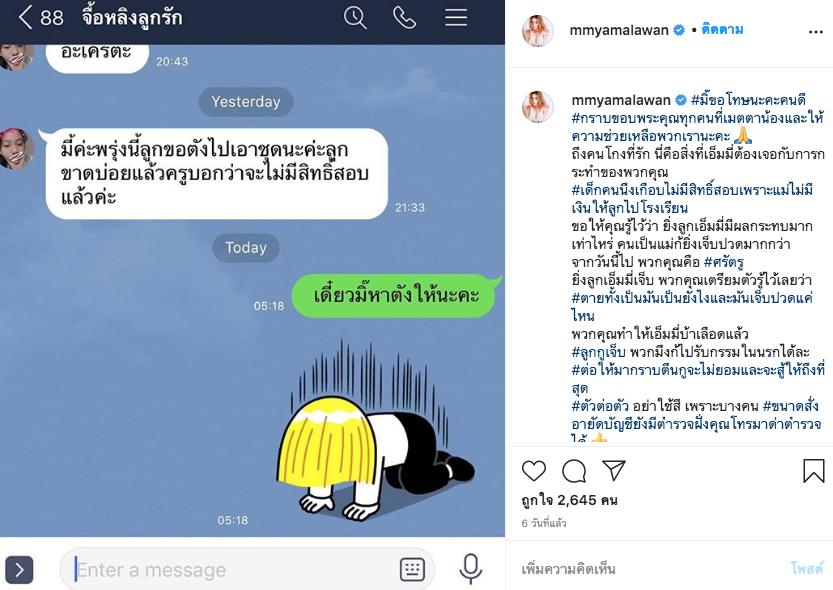Like the post with the heart icon
The image size is (833, 590).
[533, 471]
